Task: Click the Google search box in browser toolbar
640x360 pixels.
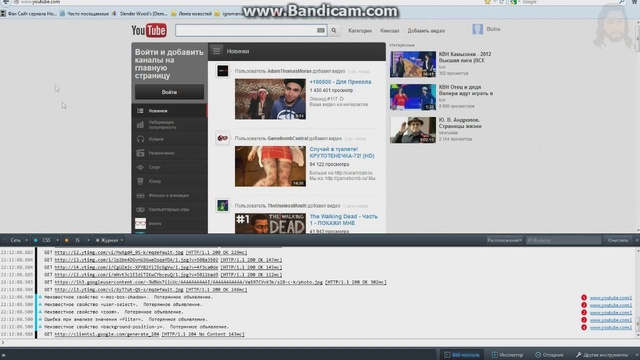Action: [567, 2]
